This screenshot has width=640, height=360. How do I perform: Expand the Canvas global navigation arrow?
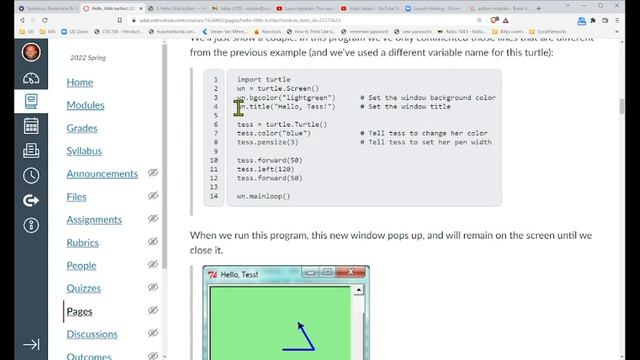pyautogui.click(x=31, y=344)
